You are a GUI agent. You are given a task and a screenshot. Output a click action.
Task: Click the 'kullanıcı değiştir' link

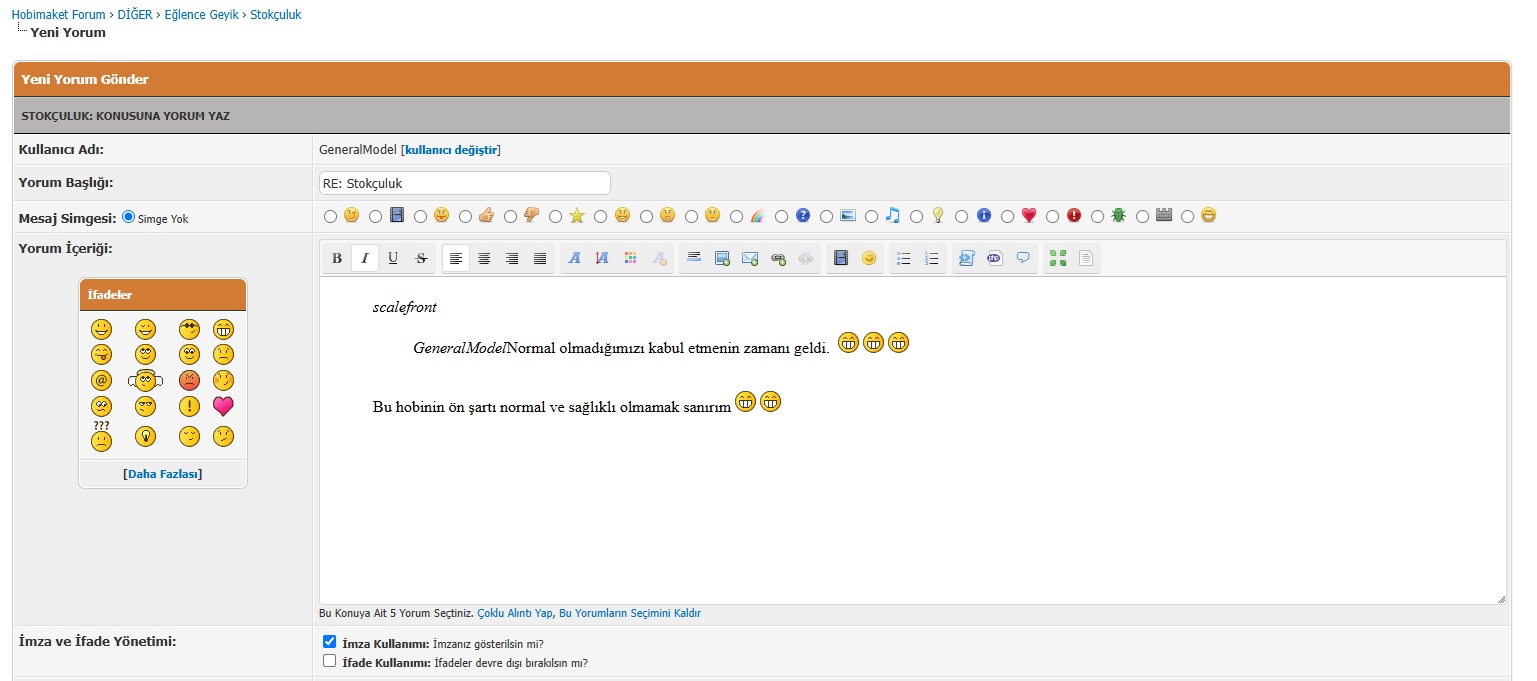tap(451, 150)
